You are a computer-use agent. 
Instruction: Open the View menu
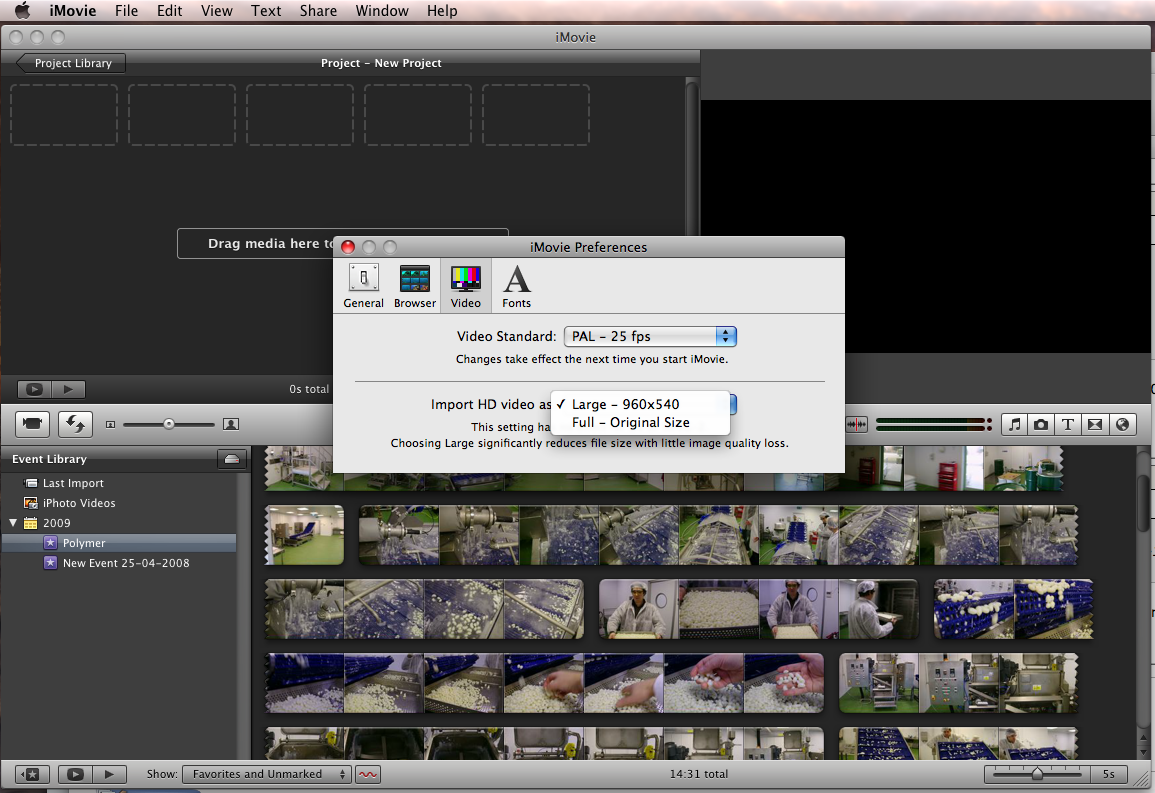tap(217, 10)
